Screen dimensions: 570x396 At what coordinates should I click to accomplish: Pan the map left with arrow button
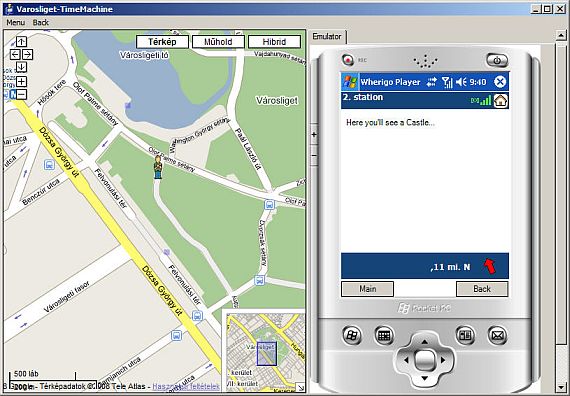tap(15, 55)
